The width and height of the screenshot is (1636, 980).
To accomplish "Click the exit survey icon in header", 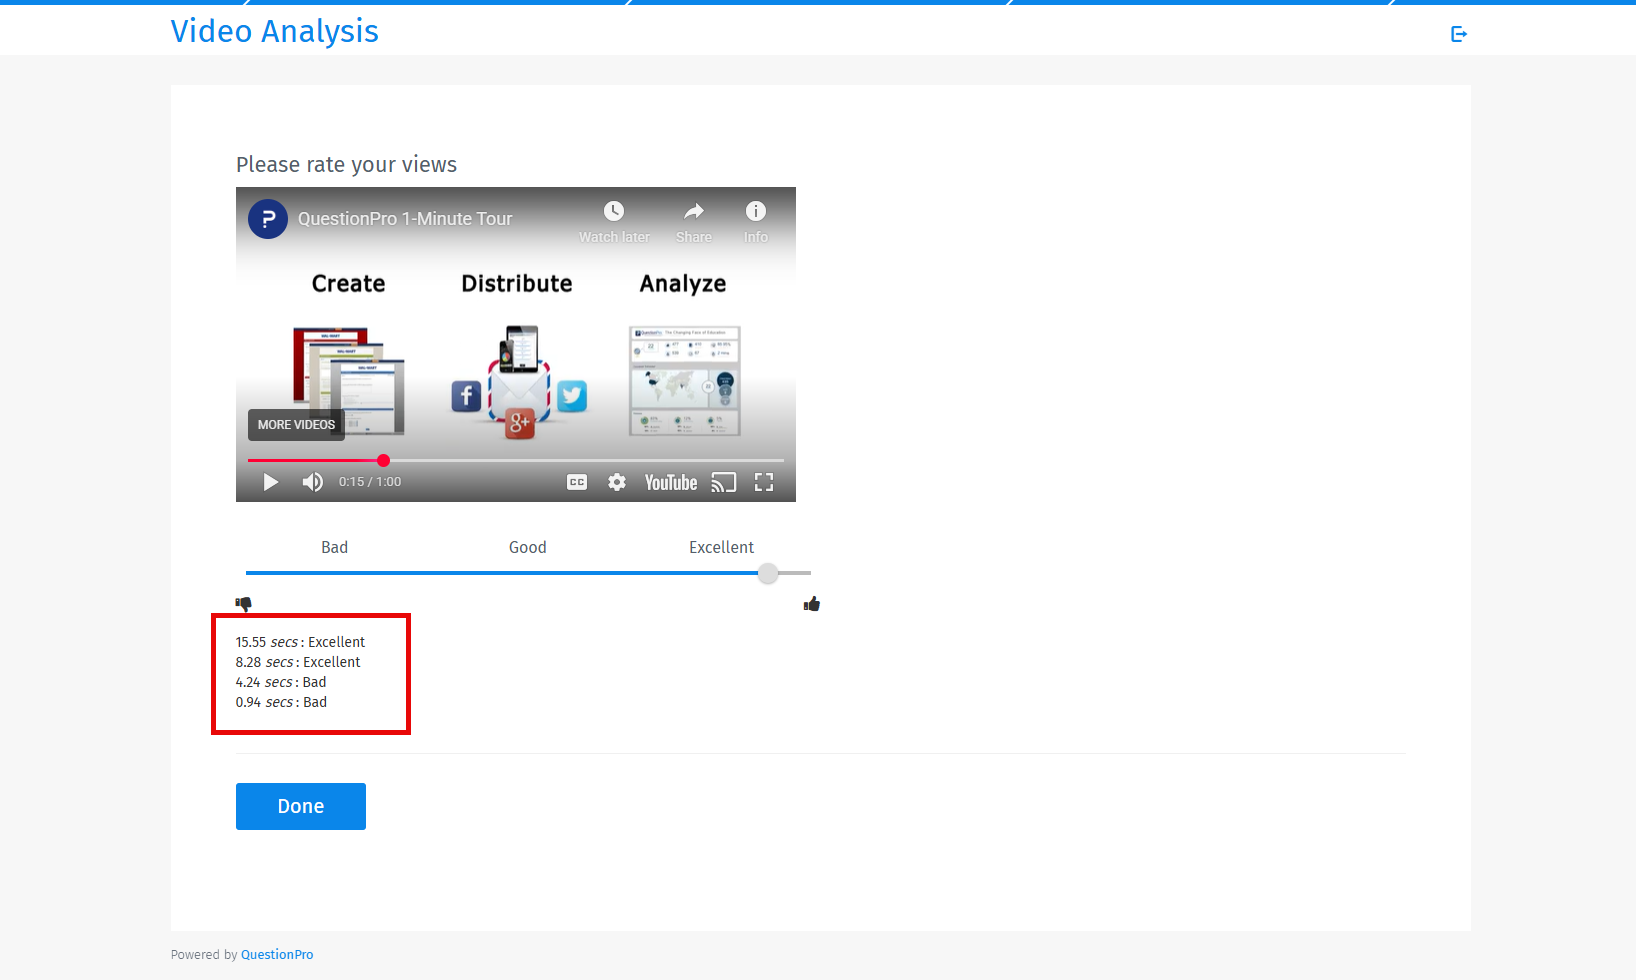I will coord(1459,34).
